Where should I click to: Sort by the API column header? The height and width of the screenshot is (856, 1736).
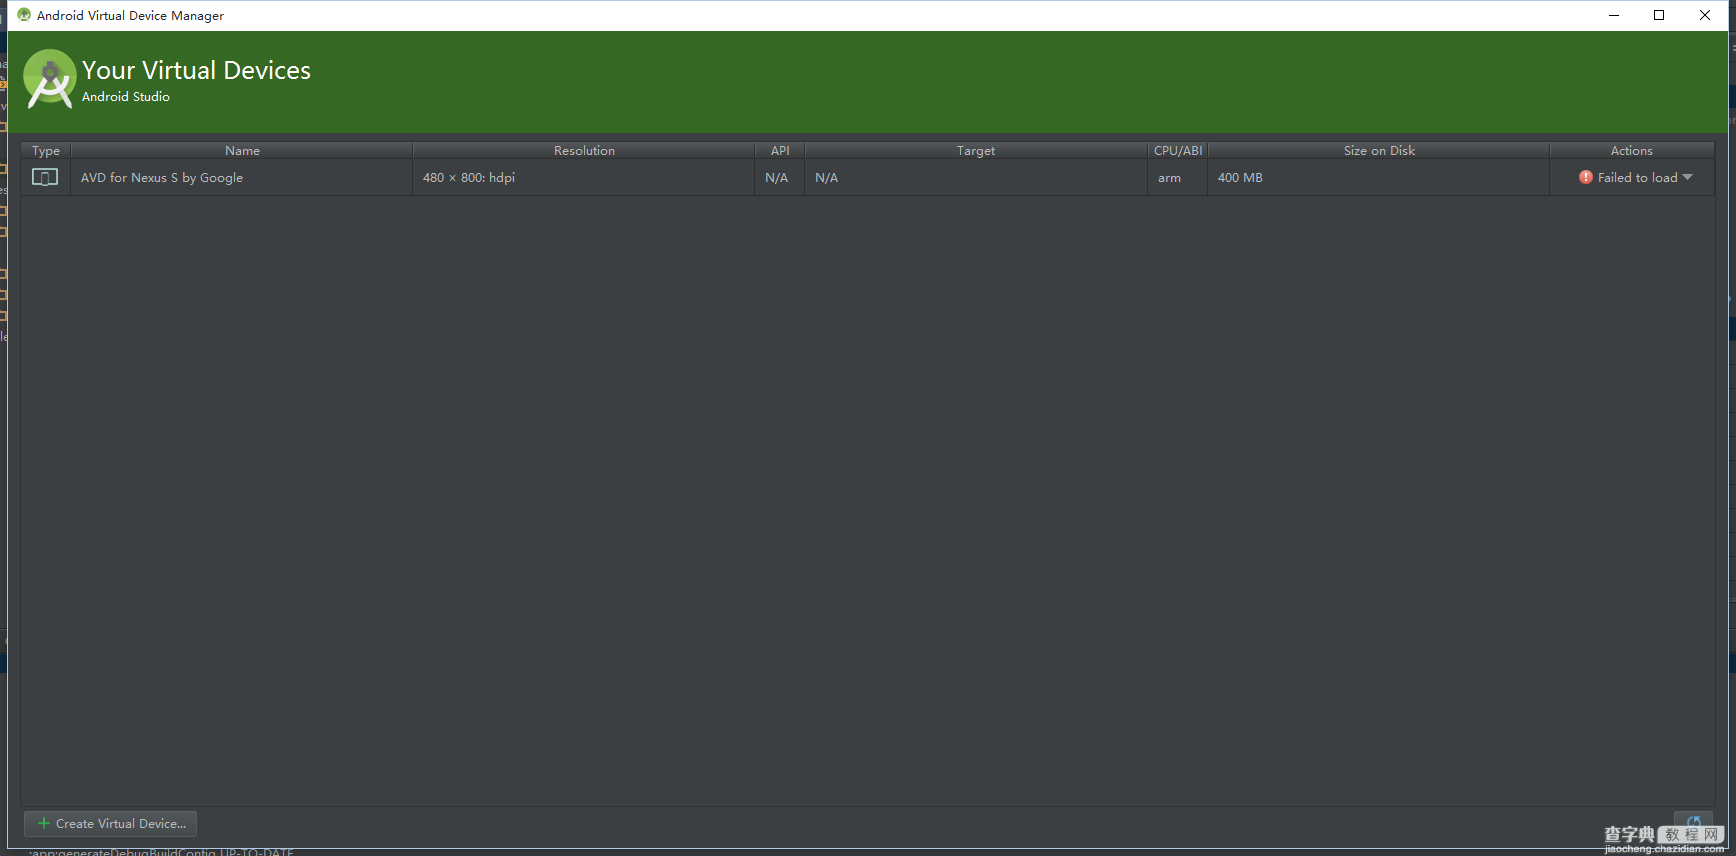click(780, 150)
